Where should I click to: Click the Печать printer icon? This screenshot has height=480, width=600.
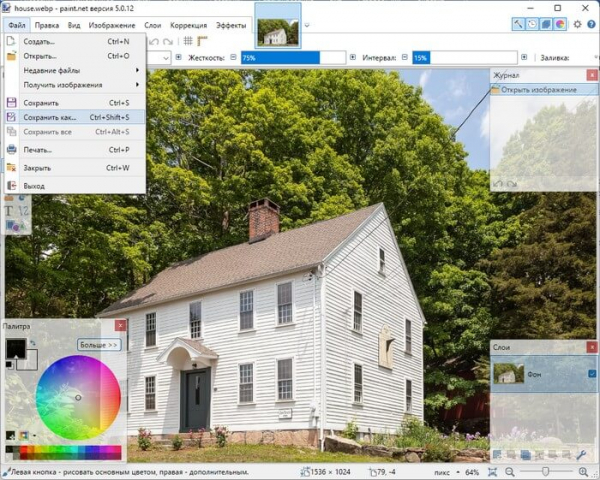click(11, 150)
